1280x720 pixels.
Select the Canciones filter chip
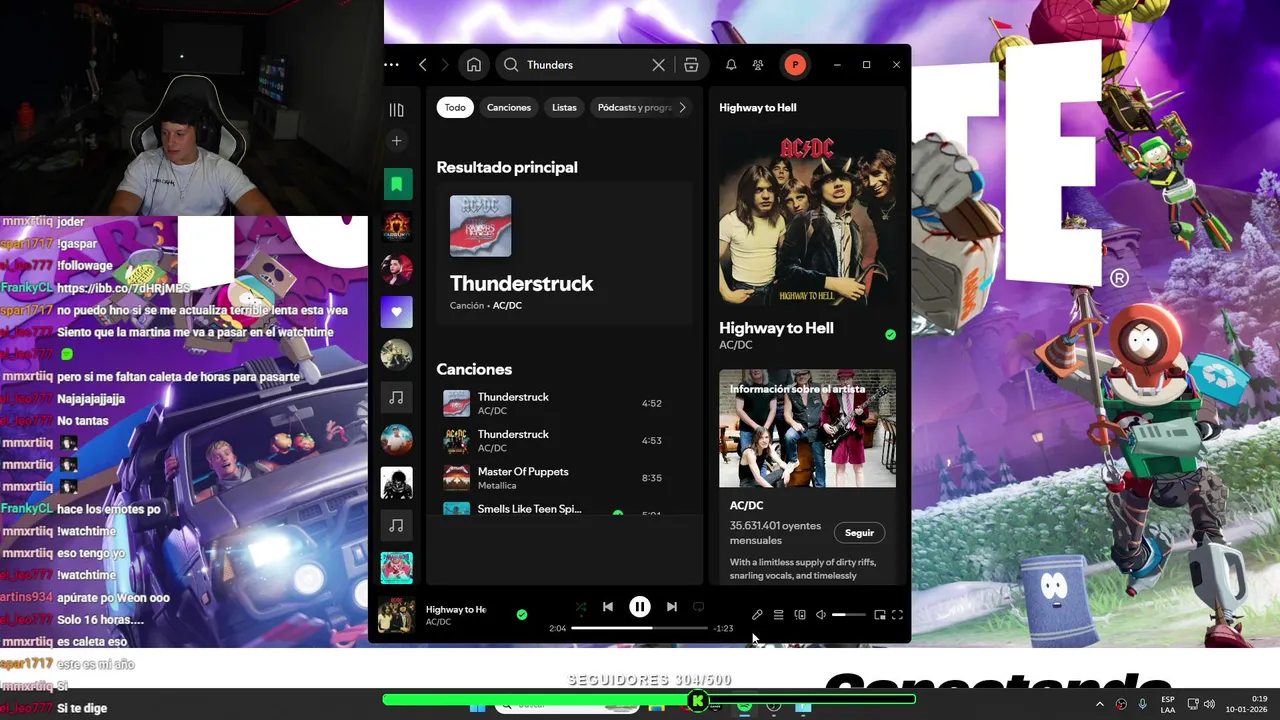pos(509,108)
